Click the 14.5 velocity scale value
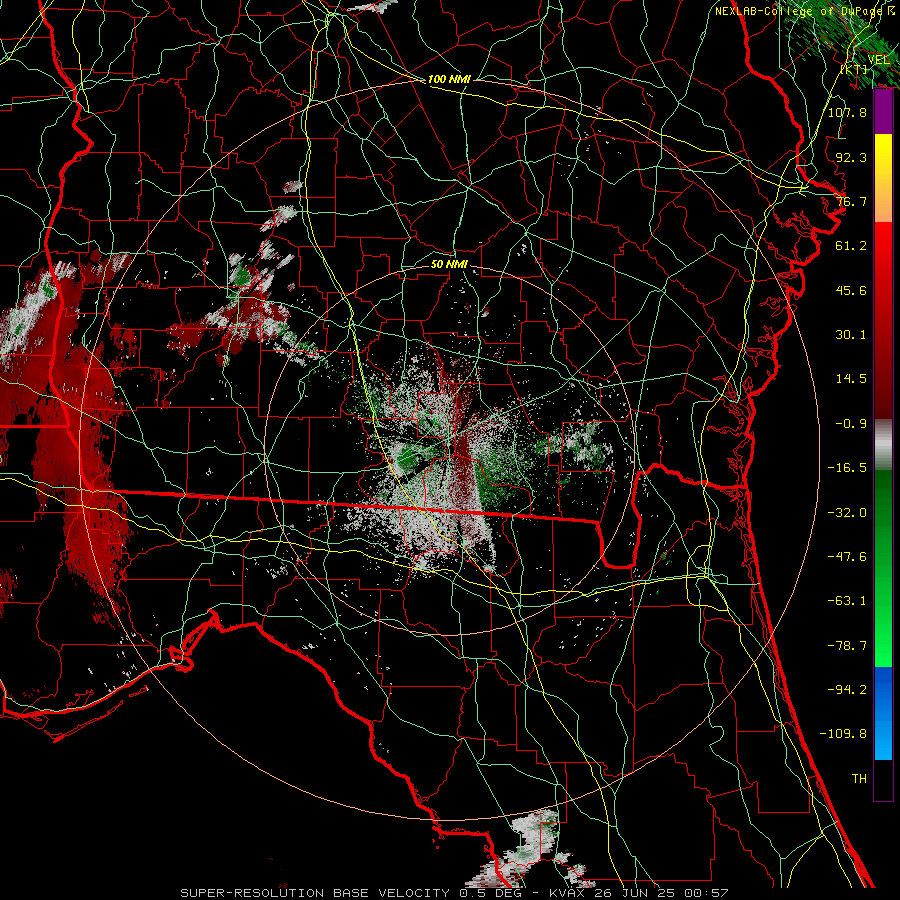Image resolution: width=900 pixels, height=900 pixels. [x=851, y=379]
